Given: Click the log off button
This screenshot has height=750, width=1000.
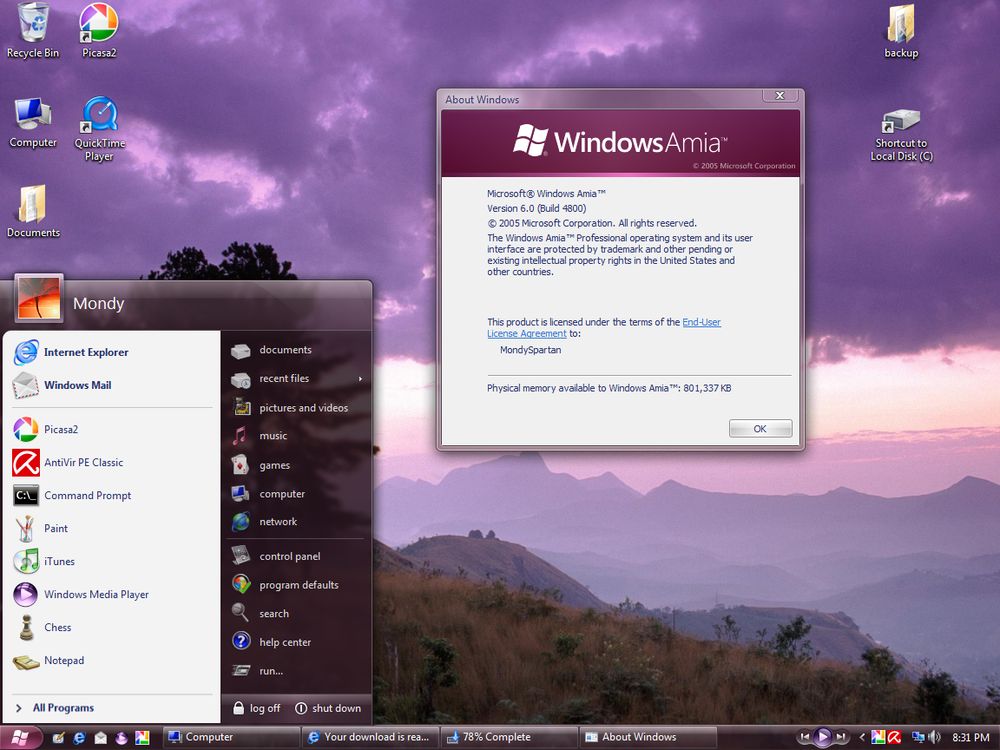Looking at the screenshot, I should 256,709.
